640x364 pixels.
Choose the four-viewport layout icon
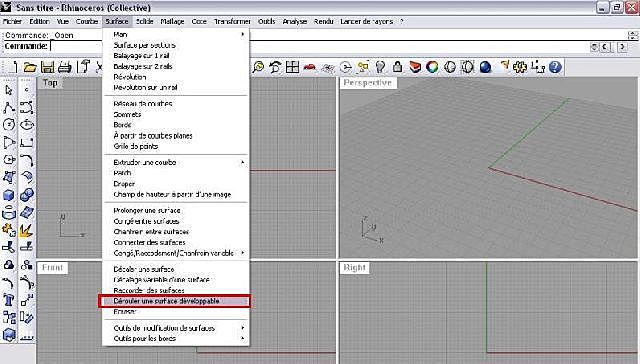[x=292, y=67]
